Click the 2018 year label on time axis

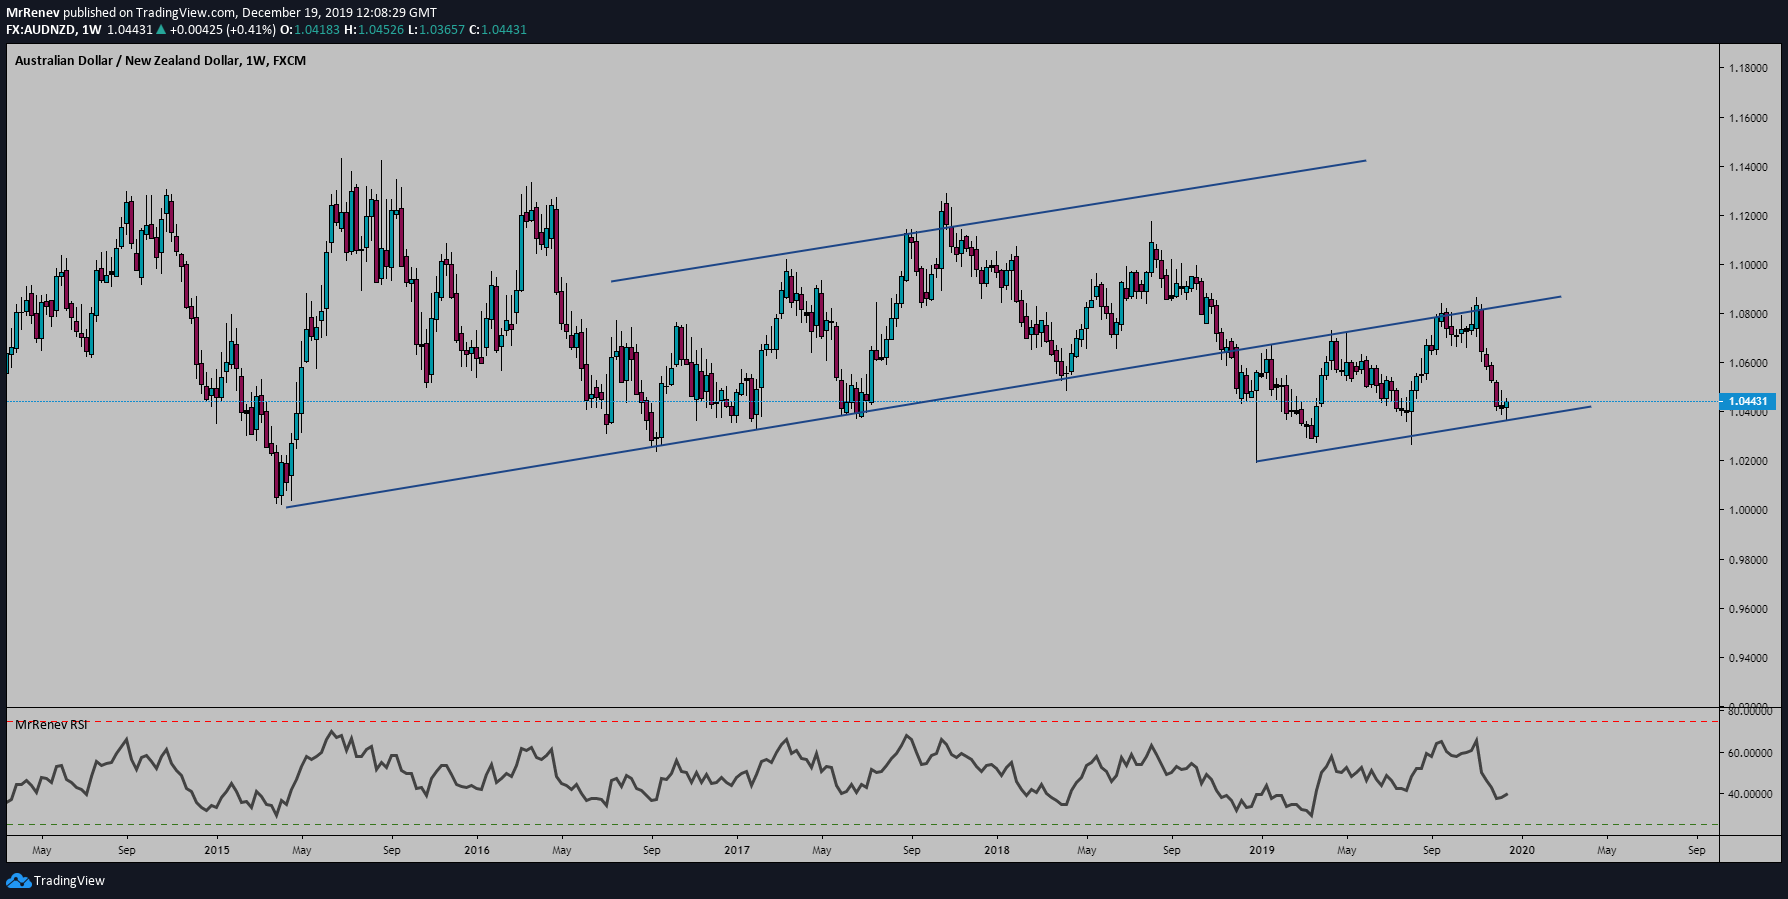[x=997, y=850]
